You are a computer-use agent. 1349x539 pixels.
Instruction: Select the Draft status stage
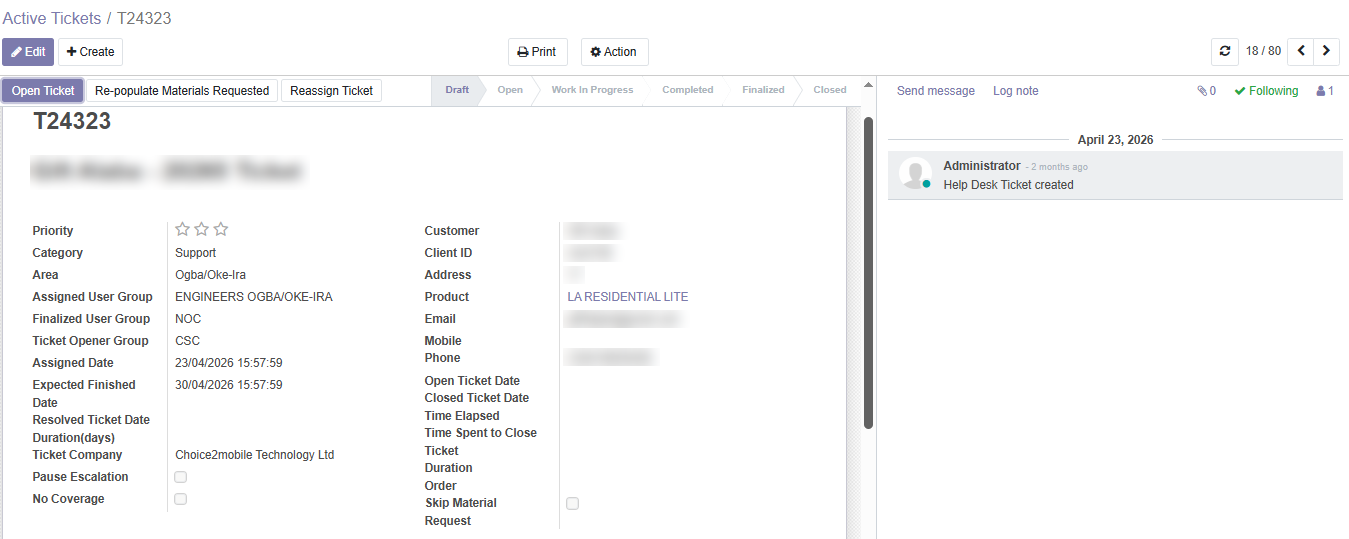(457, 90)
